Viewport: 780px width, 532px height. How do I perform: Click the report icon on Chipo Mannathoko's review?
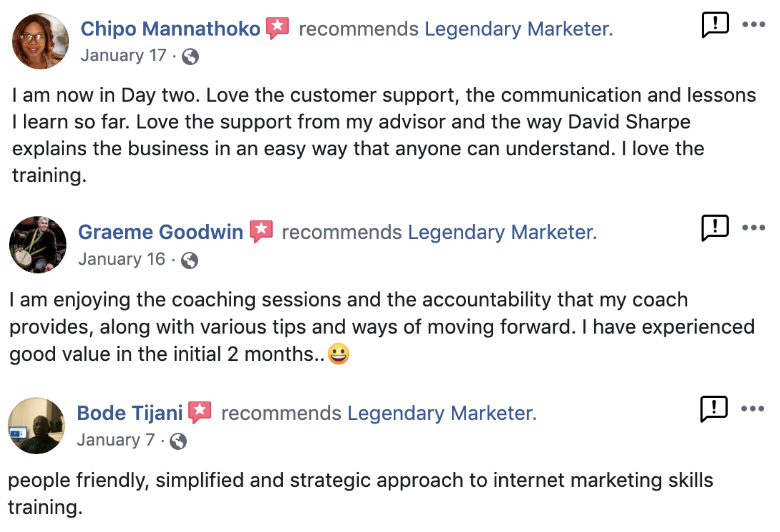[715, 25]
